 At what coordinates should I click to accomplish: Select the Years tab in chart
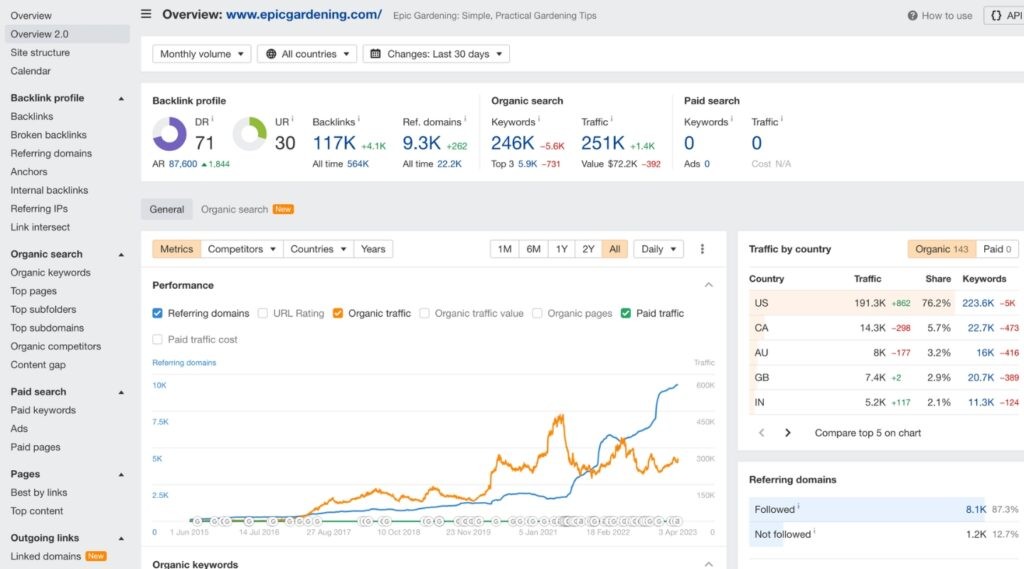point(373,249)
